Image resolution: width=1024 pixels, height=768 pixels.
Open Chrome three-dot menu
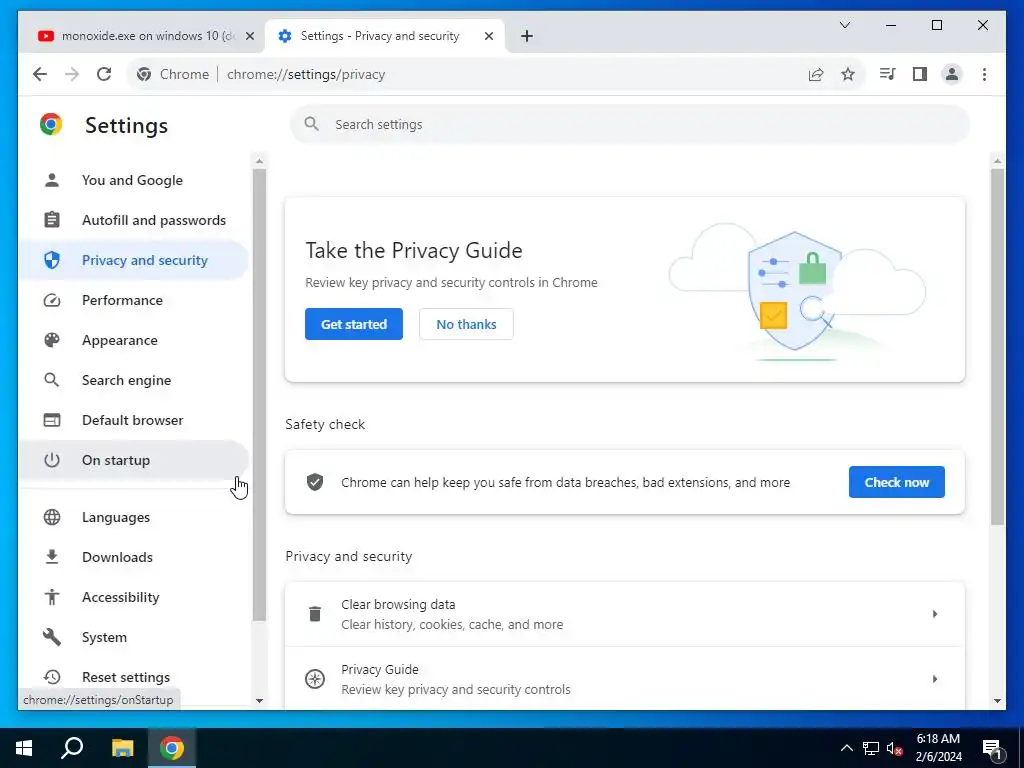984,74
